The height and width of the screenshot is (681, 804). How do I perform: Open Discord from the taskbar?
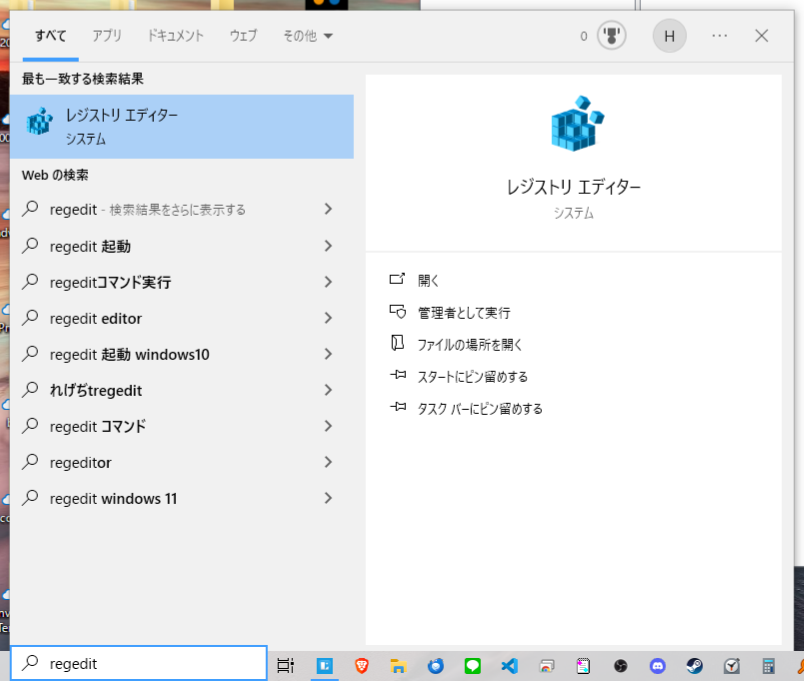pyautogui.click(x=657, y=666)
